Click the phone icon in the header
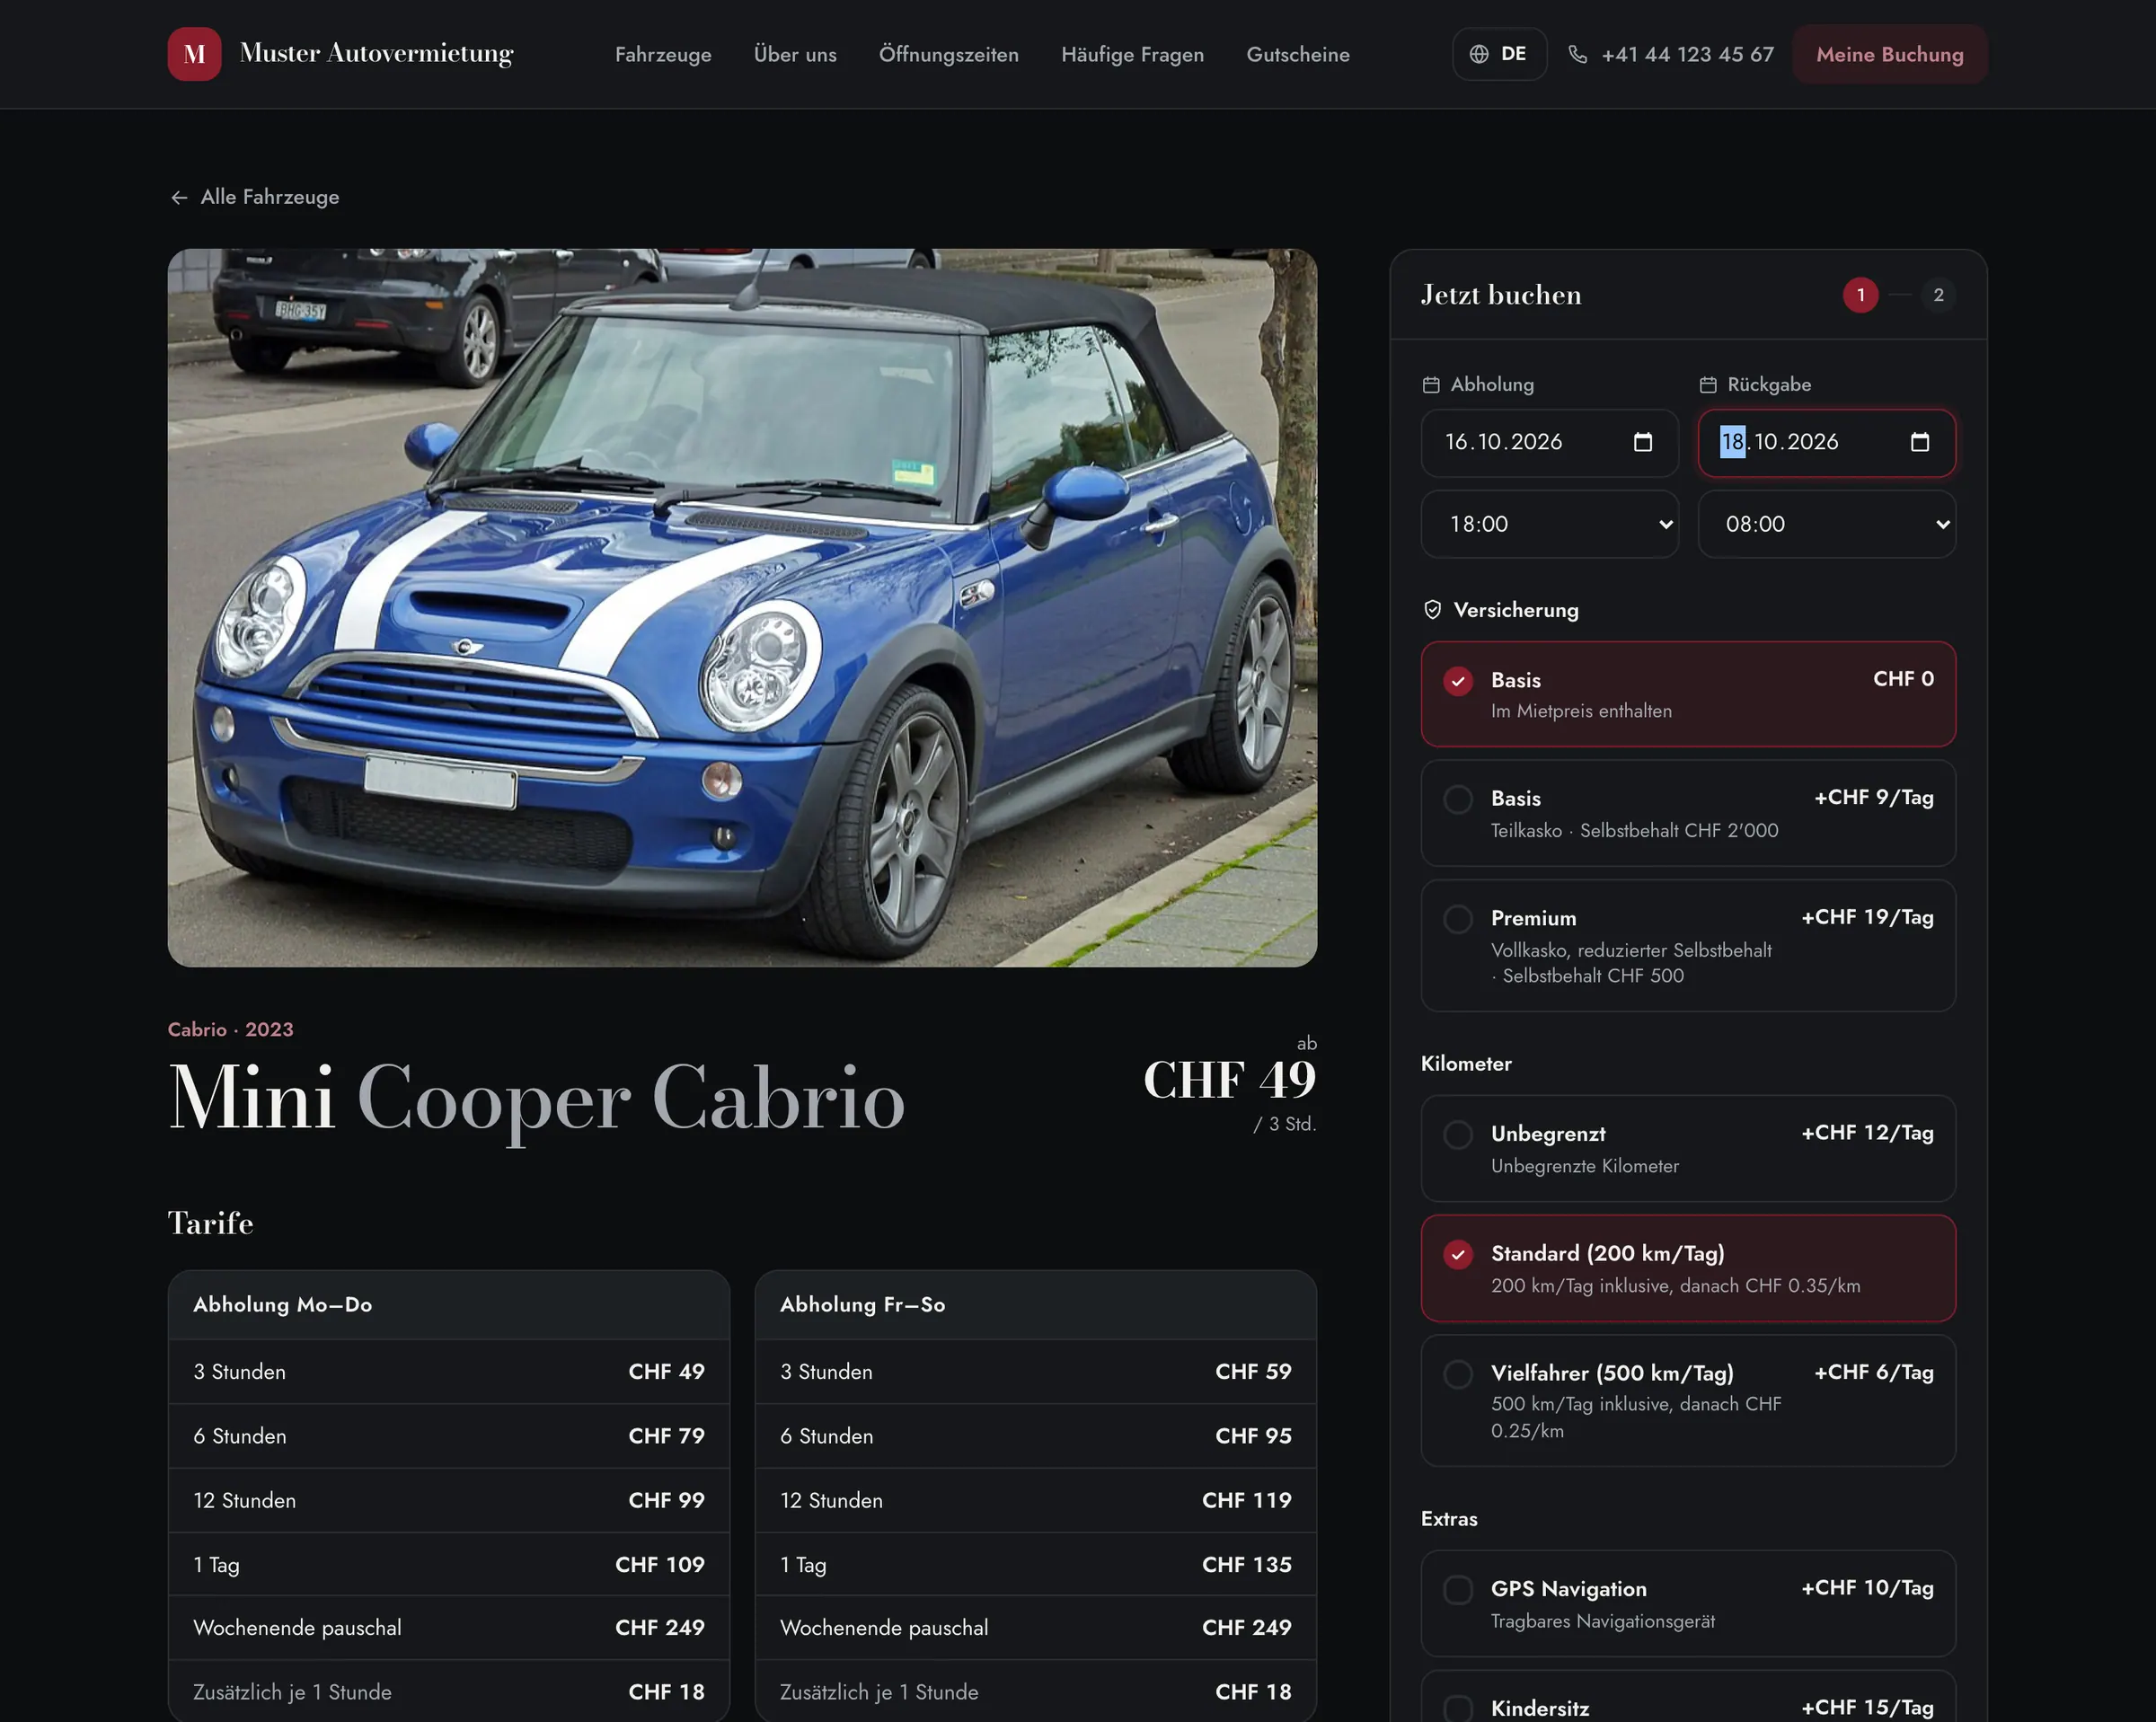The height and width of the screenshot is (1722, 2156). click(x=1577, y=54)
